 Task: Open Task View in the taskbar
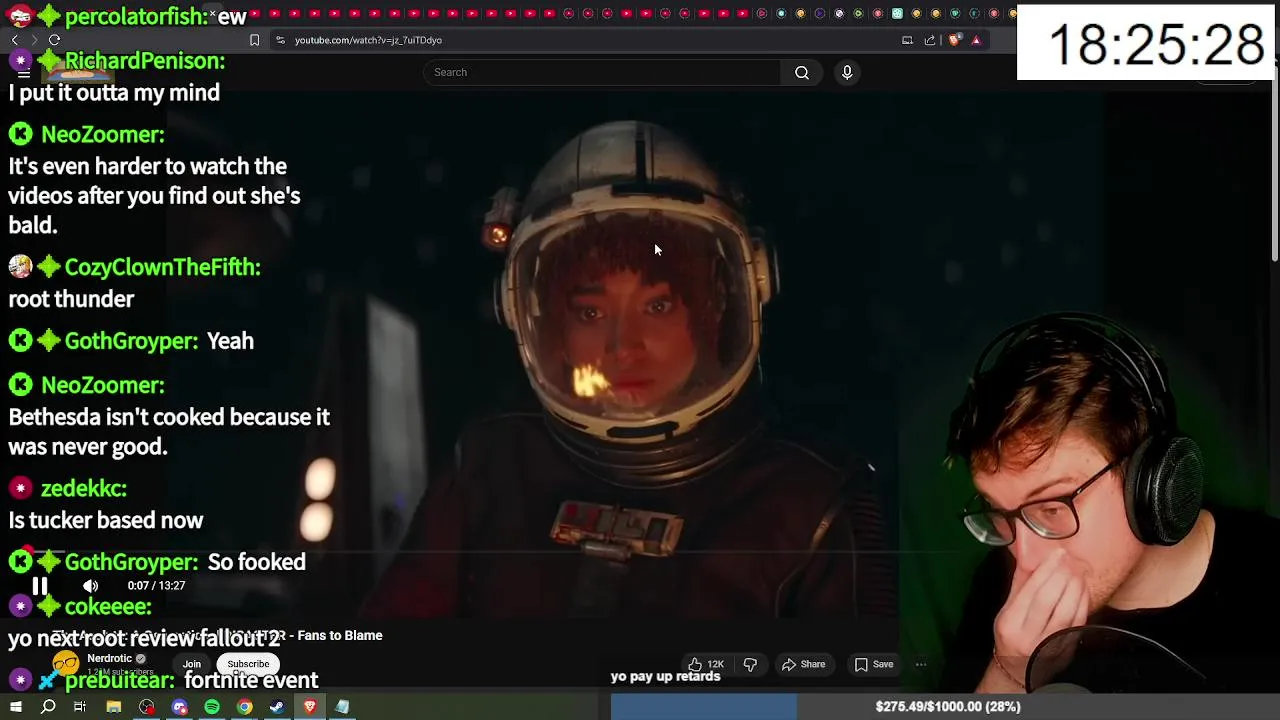[80, 707]
